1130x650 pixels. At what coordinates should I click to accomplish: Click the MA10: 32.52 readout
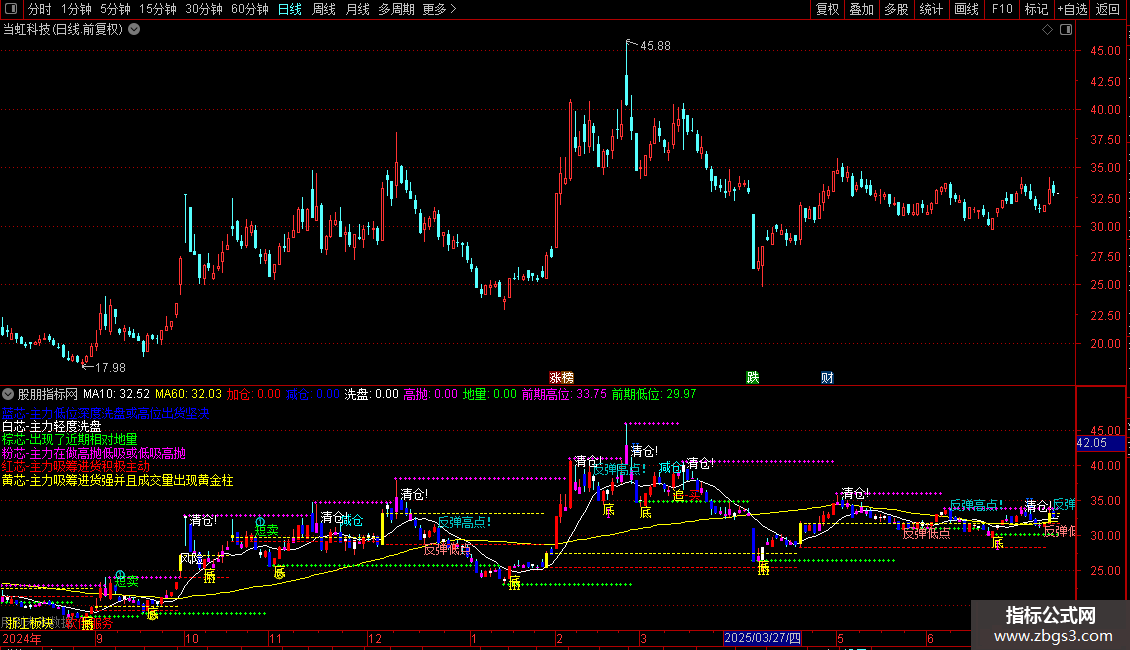pyautogui.click(x=116, y=394)
